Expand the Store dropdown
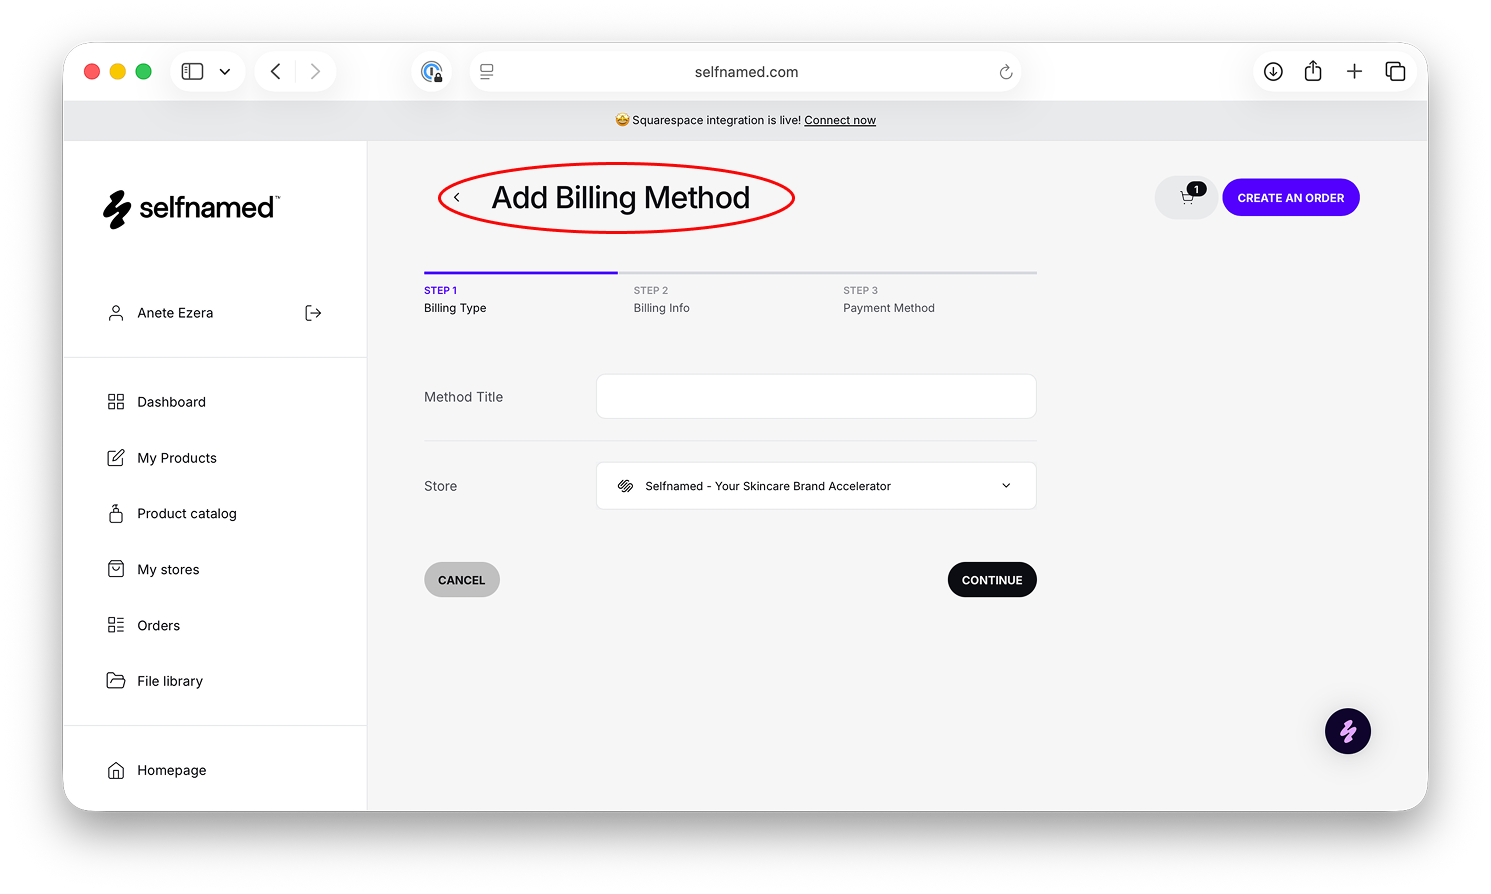This screenshot has width=1491, height=894. tap(816, 486)
